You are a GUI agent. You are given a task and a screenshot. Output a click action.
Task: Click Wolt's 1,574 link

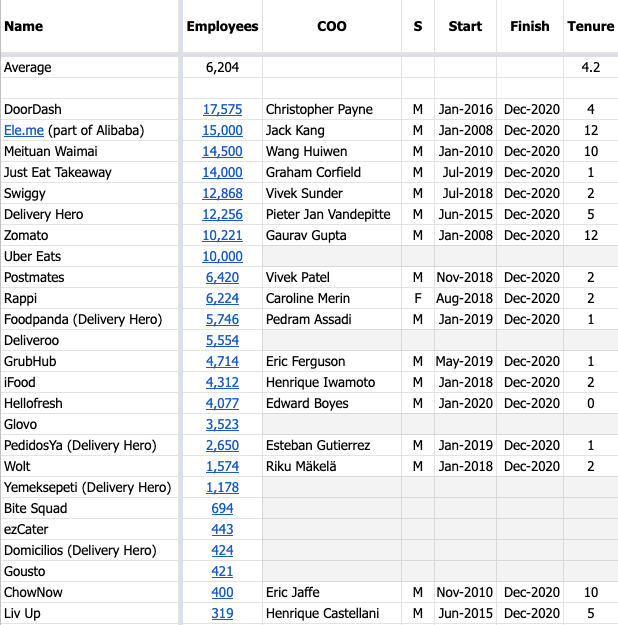[x=222, y=466]
